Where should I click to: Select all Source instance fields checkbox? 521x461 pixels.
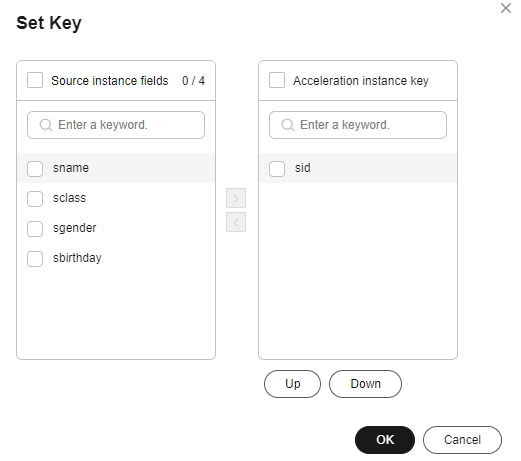coord(35,80)
